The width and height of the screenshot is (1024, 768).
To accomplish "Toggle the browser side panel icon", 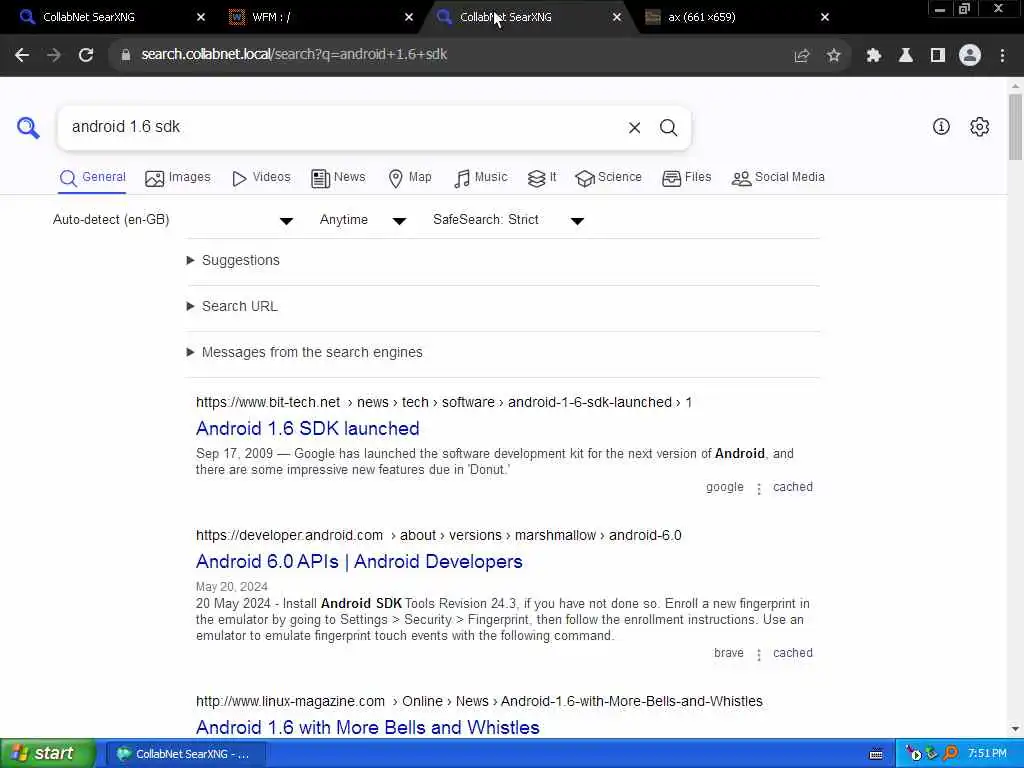I will pyautogui.click(x=937, y=56).
